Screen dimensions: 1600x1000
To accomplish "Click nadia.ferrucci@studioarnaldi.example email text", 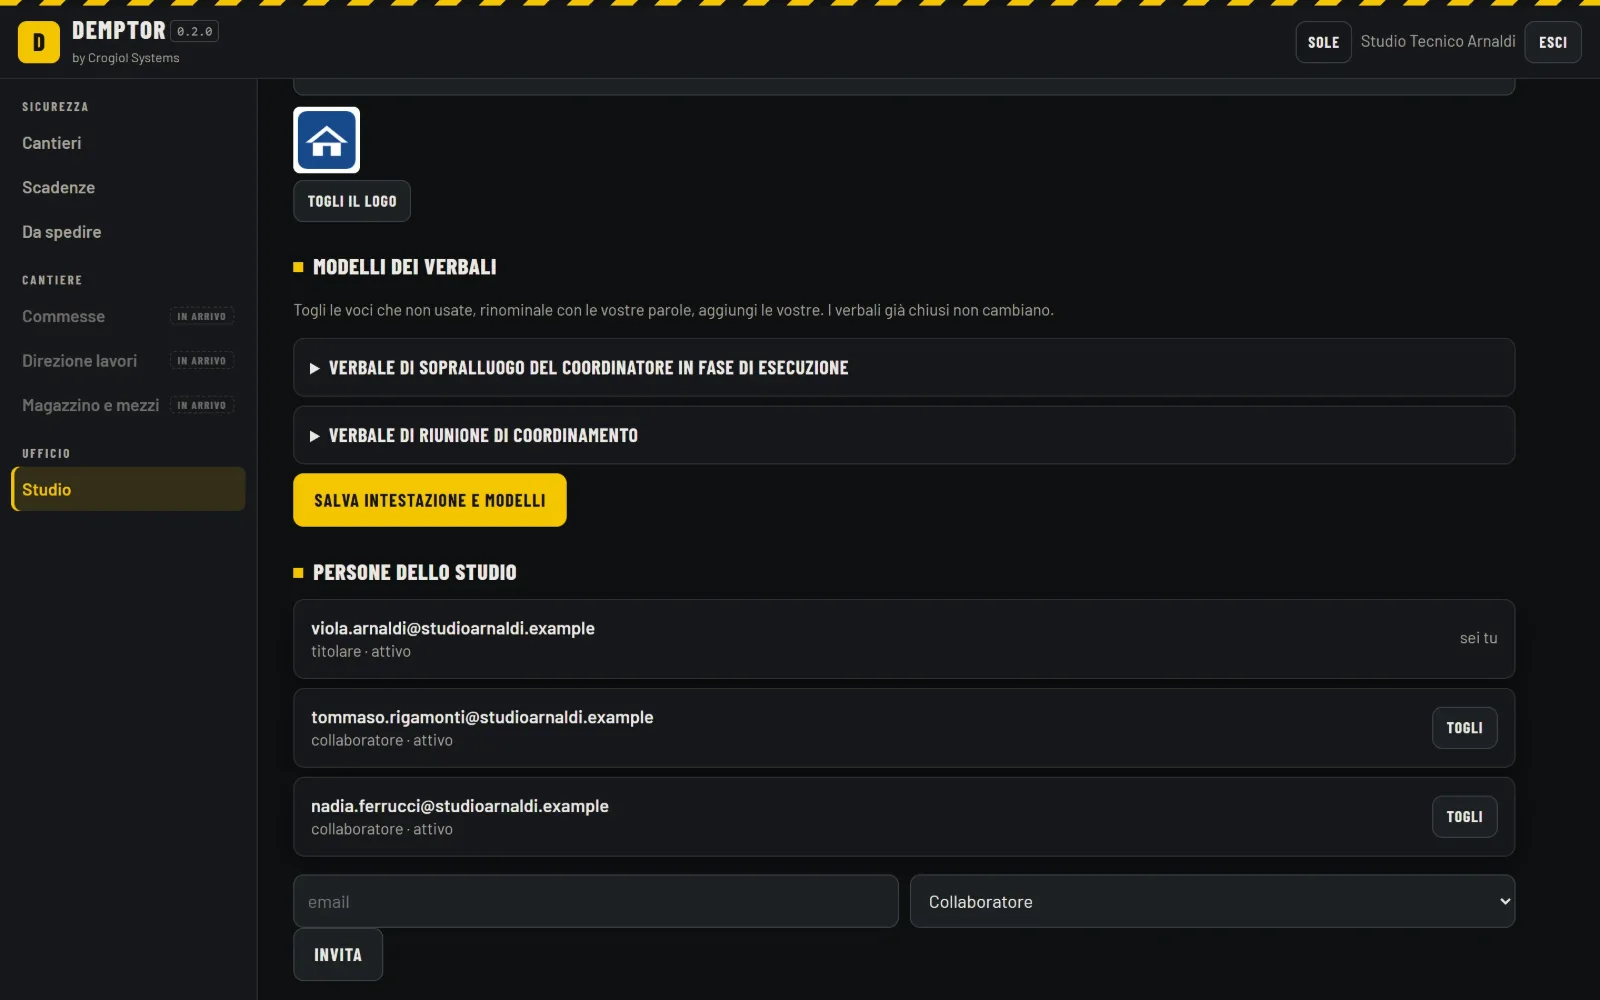I will 460,806.
